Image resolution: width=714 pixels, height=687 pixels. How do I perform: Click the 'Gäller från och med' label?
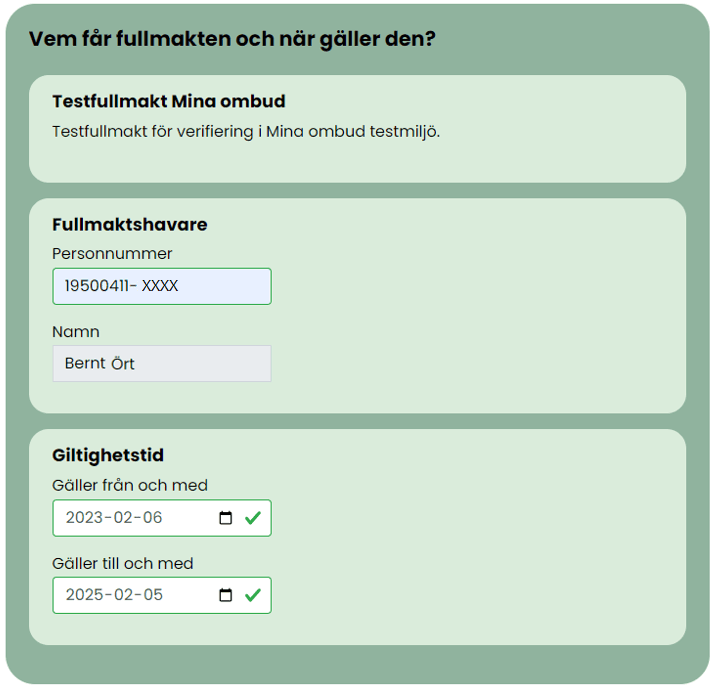point(130,486)
